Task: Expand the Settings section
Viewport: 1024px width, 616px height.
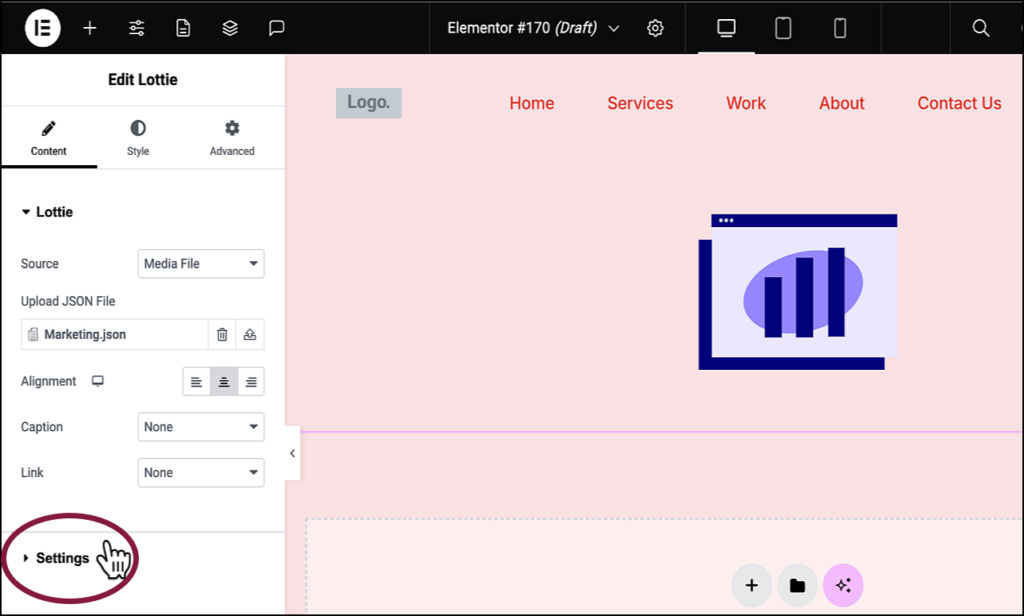Action: 62,557
